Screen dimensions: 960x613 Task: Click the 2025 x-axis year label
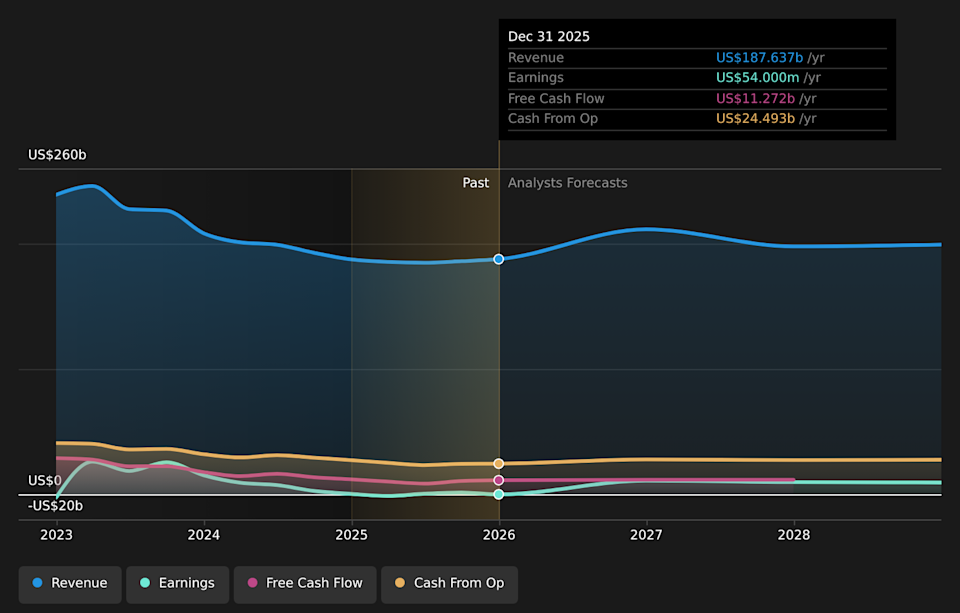pos(351,535)
